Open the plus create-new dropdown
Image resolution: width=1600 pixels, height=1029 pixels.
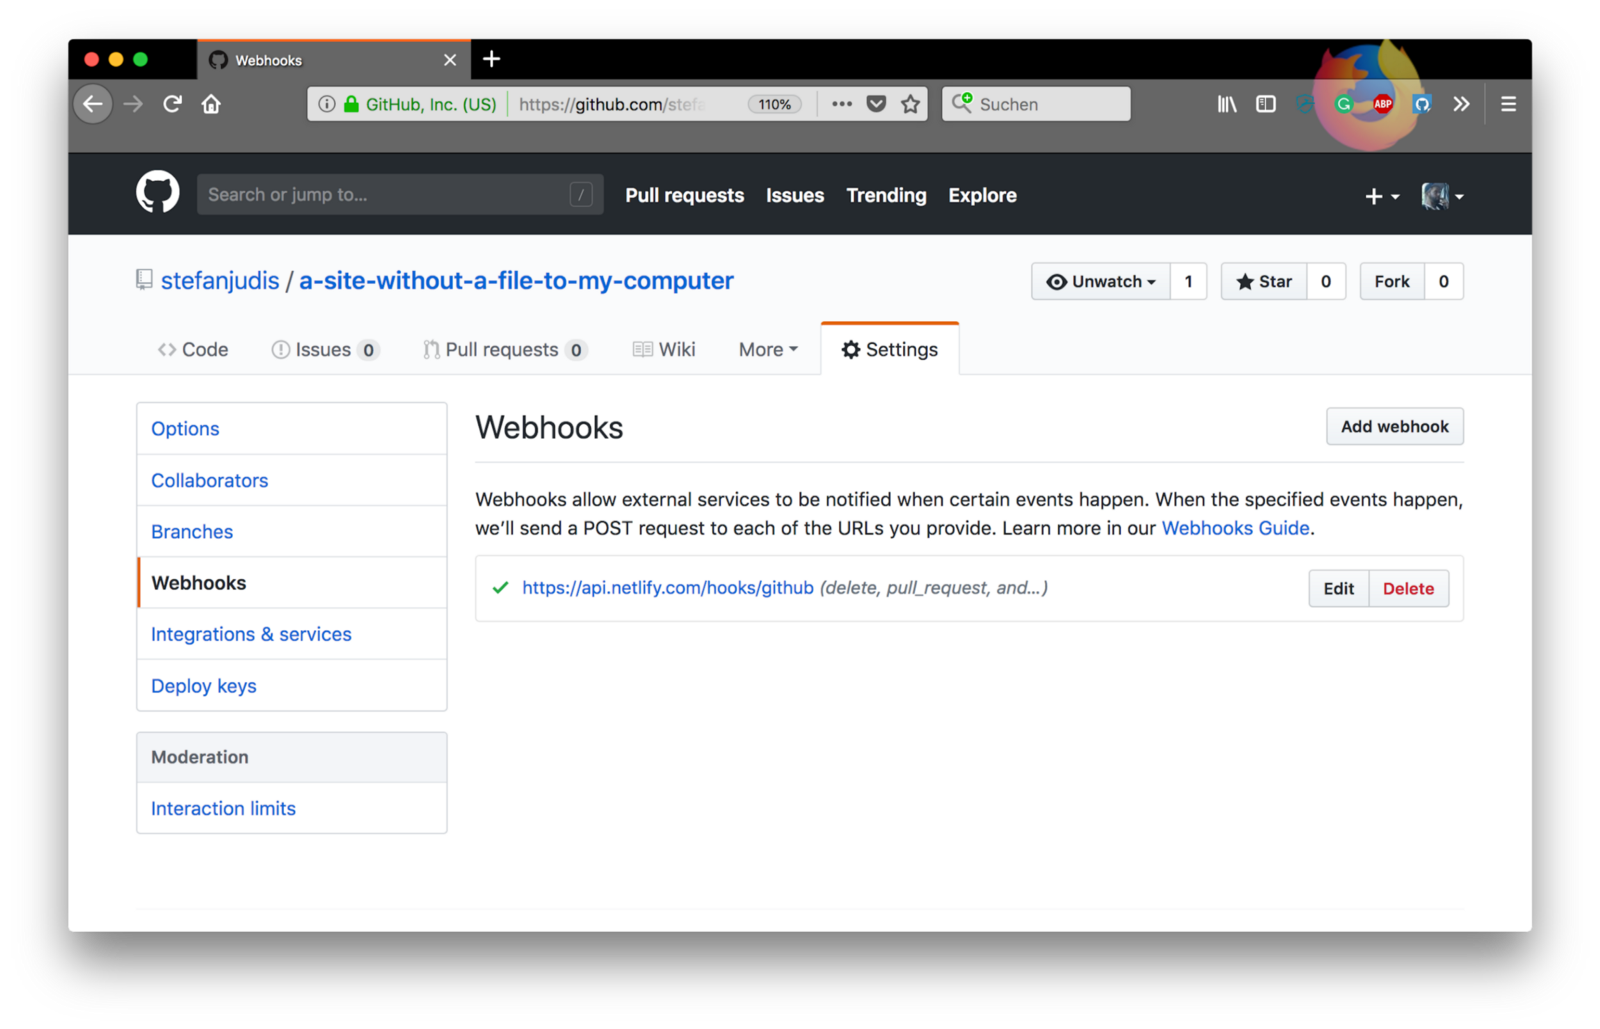pyautogui.click(x=1382, y=197)
